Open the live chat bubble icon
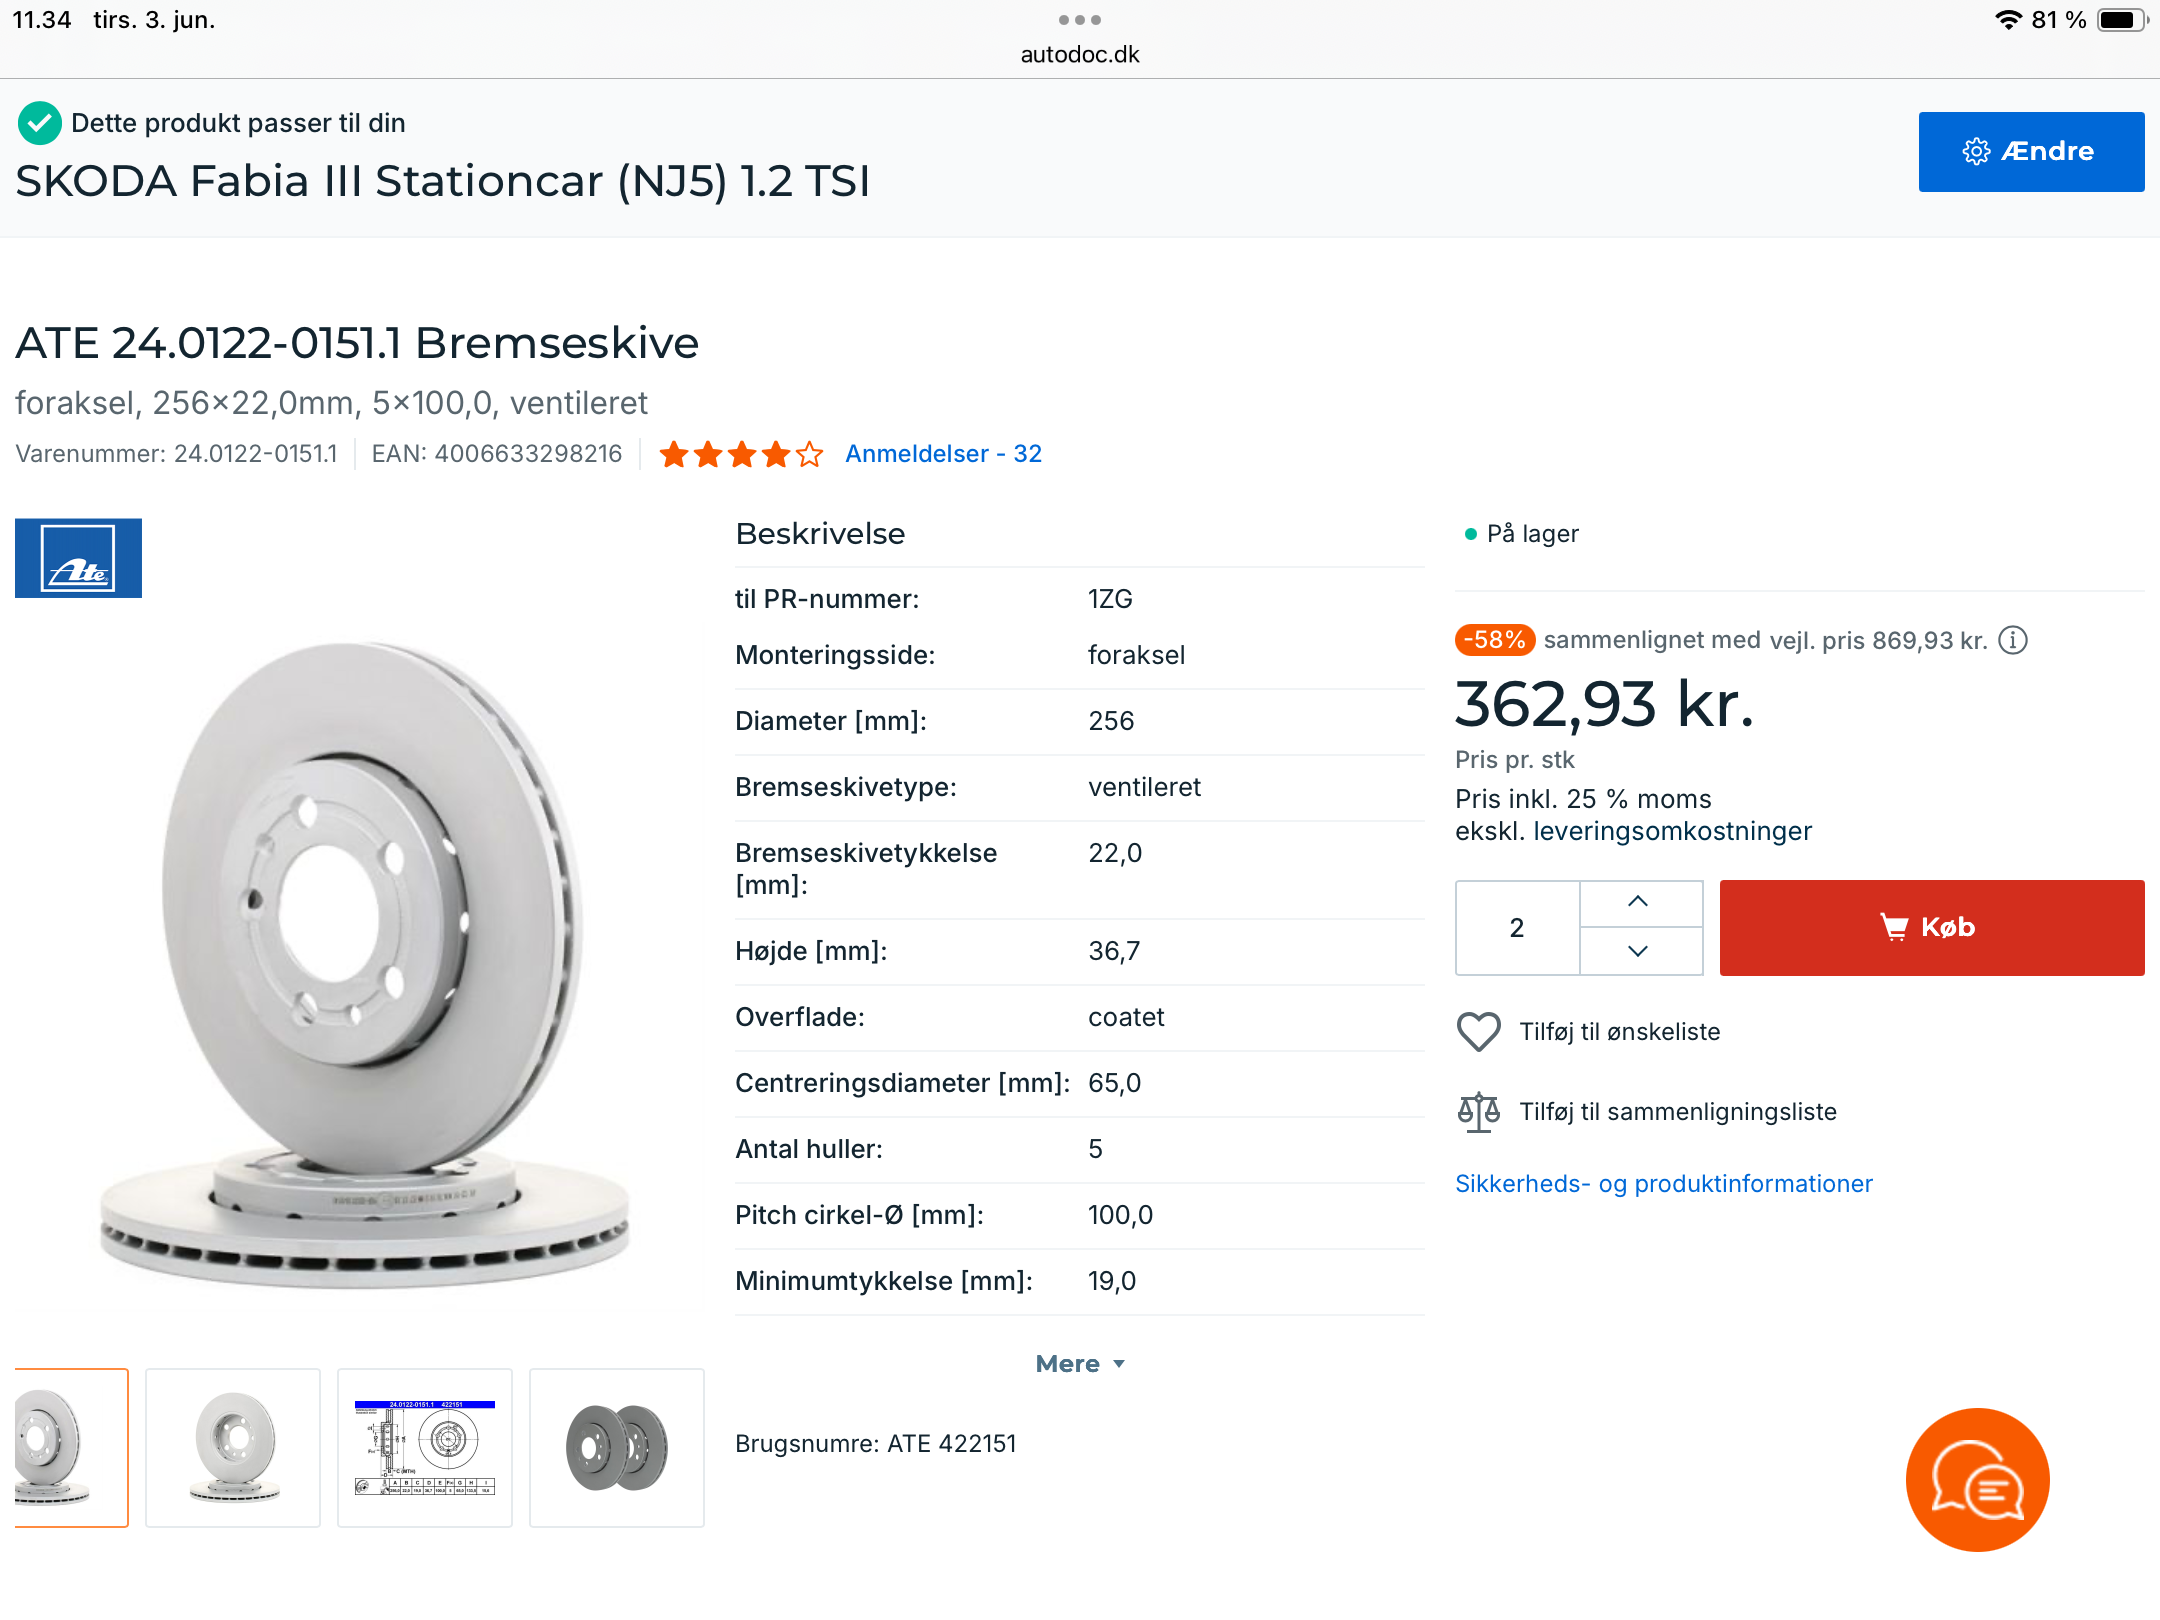This screenshot has width=2160, height=1620. tap(1977, 1480)
